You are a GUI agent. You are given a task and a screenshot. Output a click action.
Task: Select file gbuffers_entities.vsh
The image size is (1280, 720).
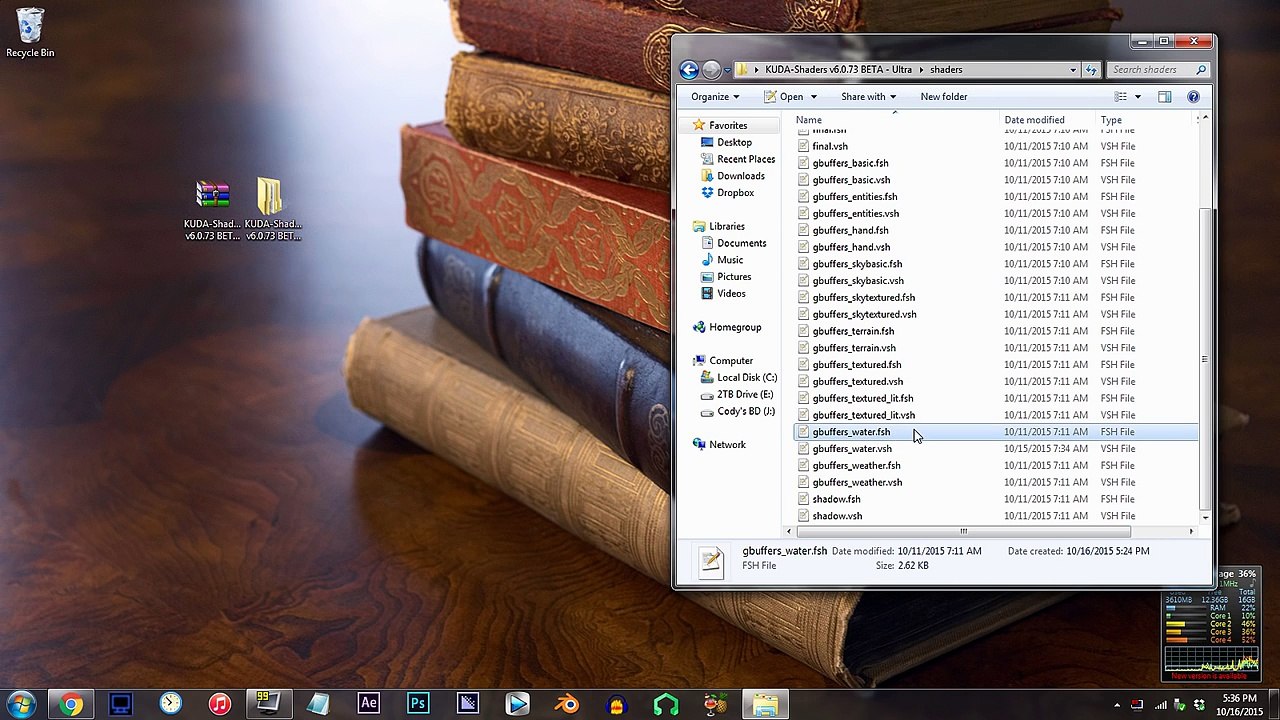pyautogui.click(x=855, y=214)
